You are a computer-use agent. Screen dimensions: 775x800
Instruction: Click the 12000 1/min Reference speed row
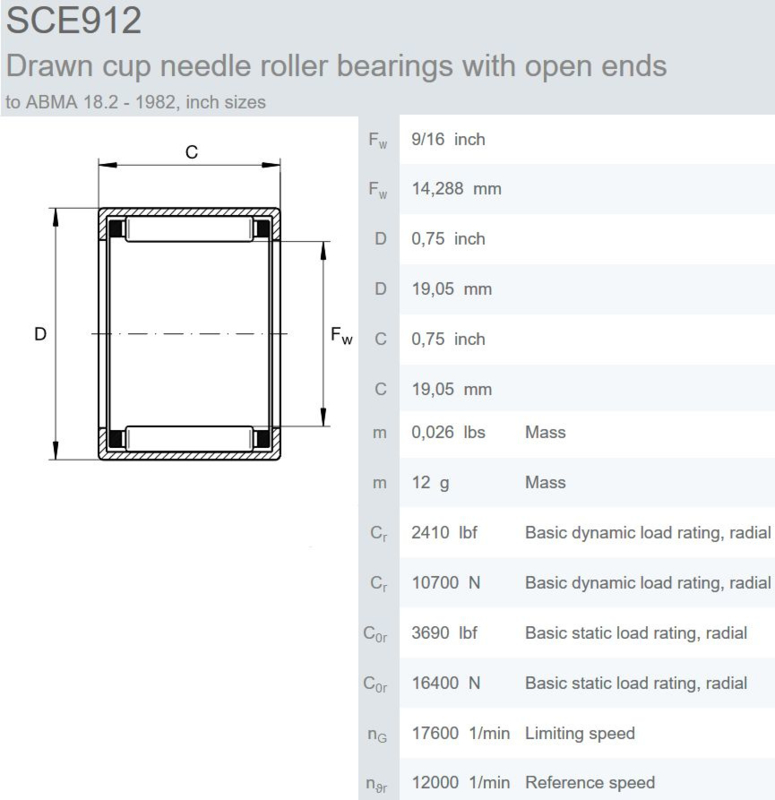[x=566, y=781]
